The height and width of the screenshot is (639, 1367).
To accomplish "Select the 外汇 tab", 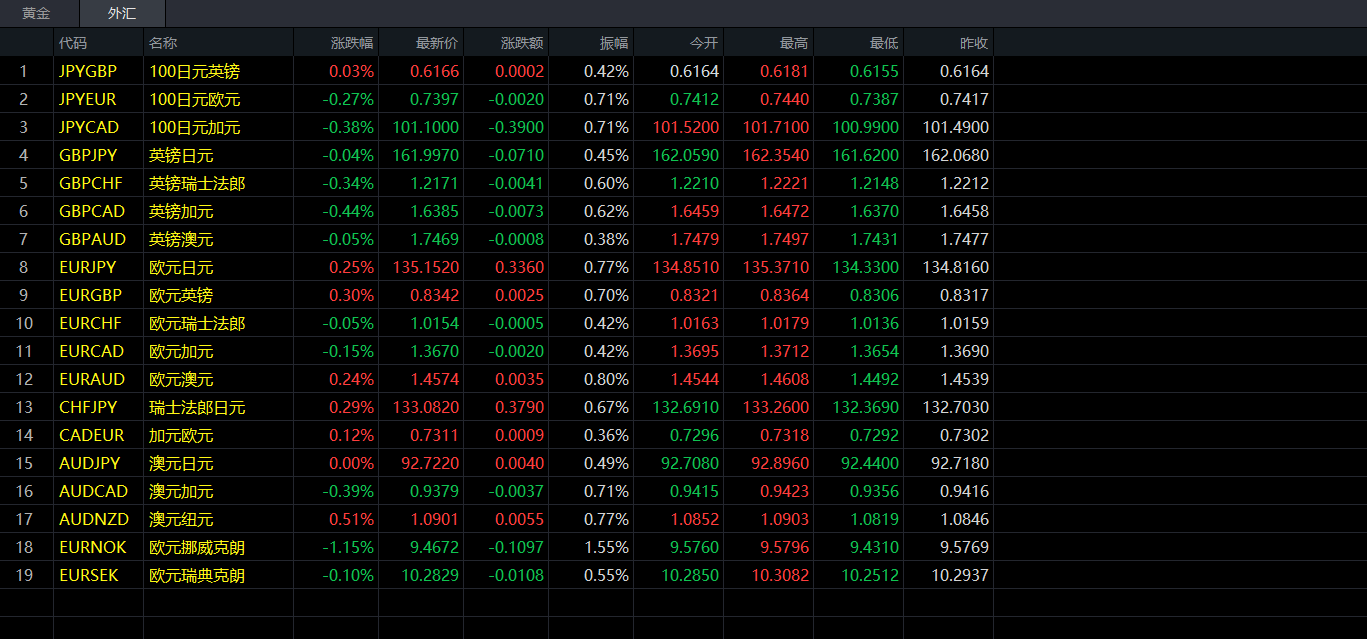I will 122,14.
